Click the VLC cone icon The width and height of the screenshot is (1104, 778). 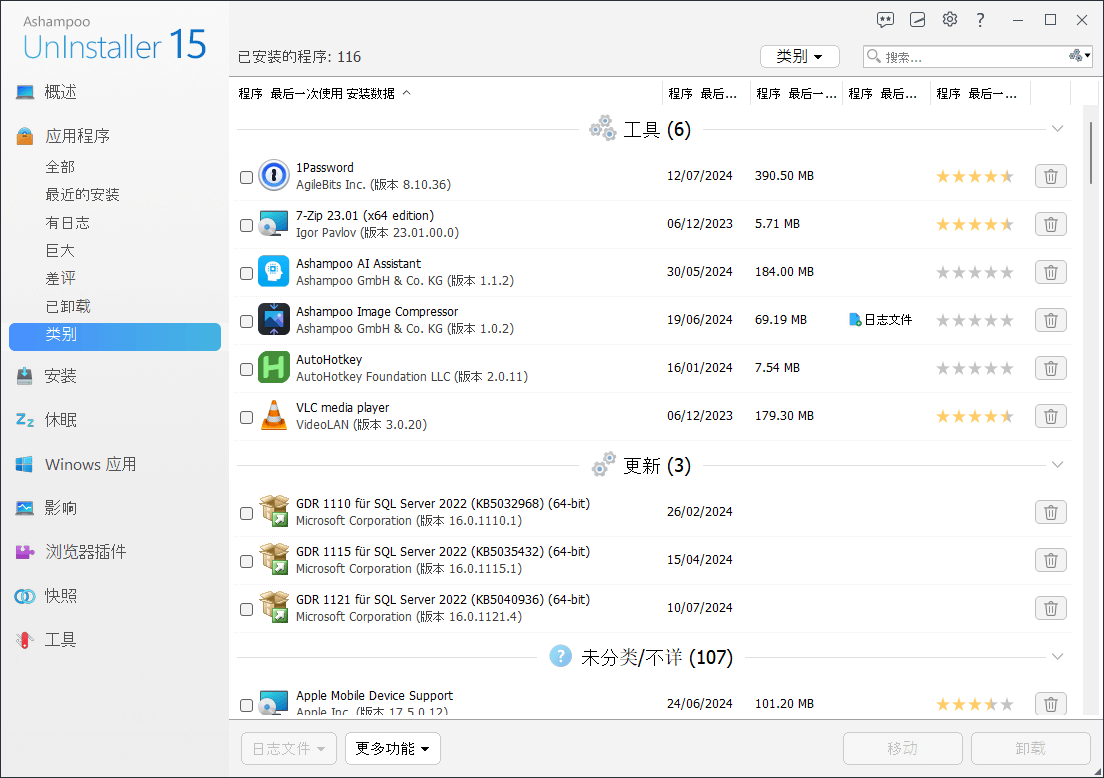273,415
